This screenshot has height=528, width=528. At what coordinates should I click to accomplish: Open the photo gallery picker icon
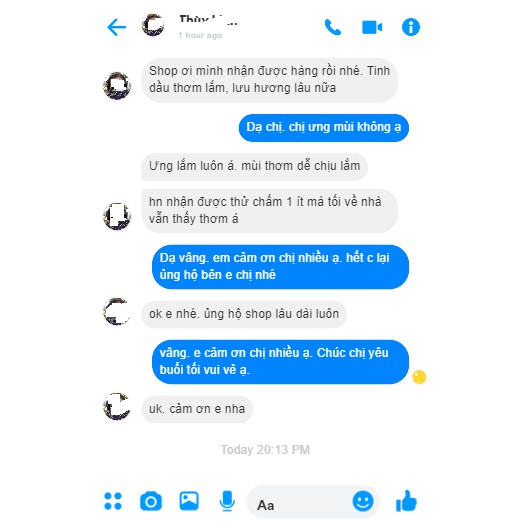(189, 501)
